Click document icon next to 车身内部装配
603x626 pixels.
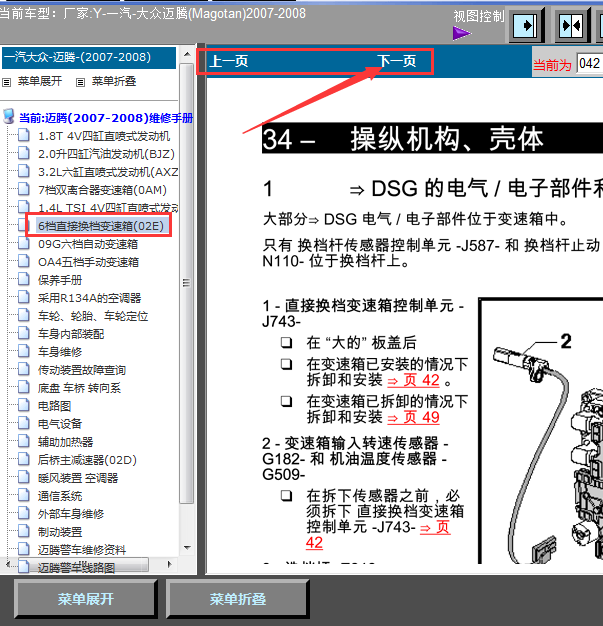(x=24, y=333)
